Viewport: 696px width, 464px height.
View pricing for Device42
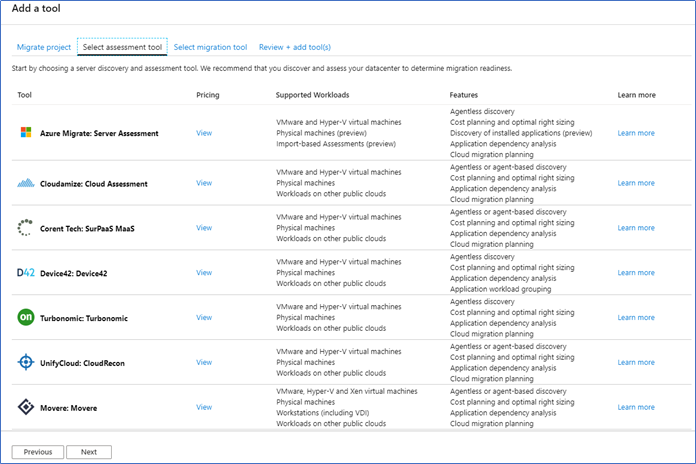tap(204, 273)
